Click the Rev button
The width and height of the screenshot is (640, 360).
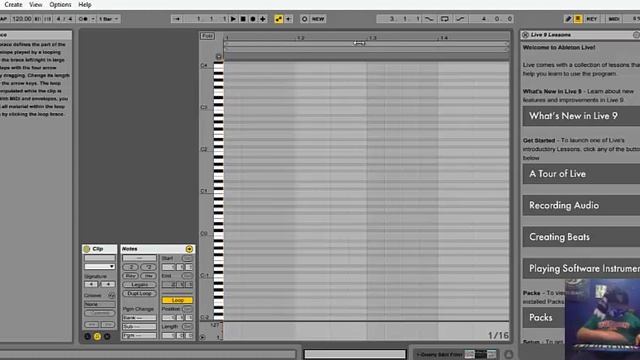[x=131, y=276]
